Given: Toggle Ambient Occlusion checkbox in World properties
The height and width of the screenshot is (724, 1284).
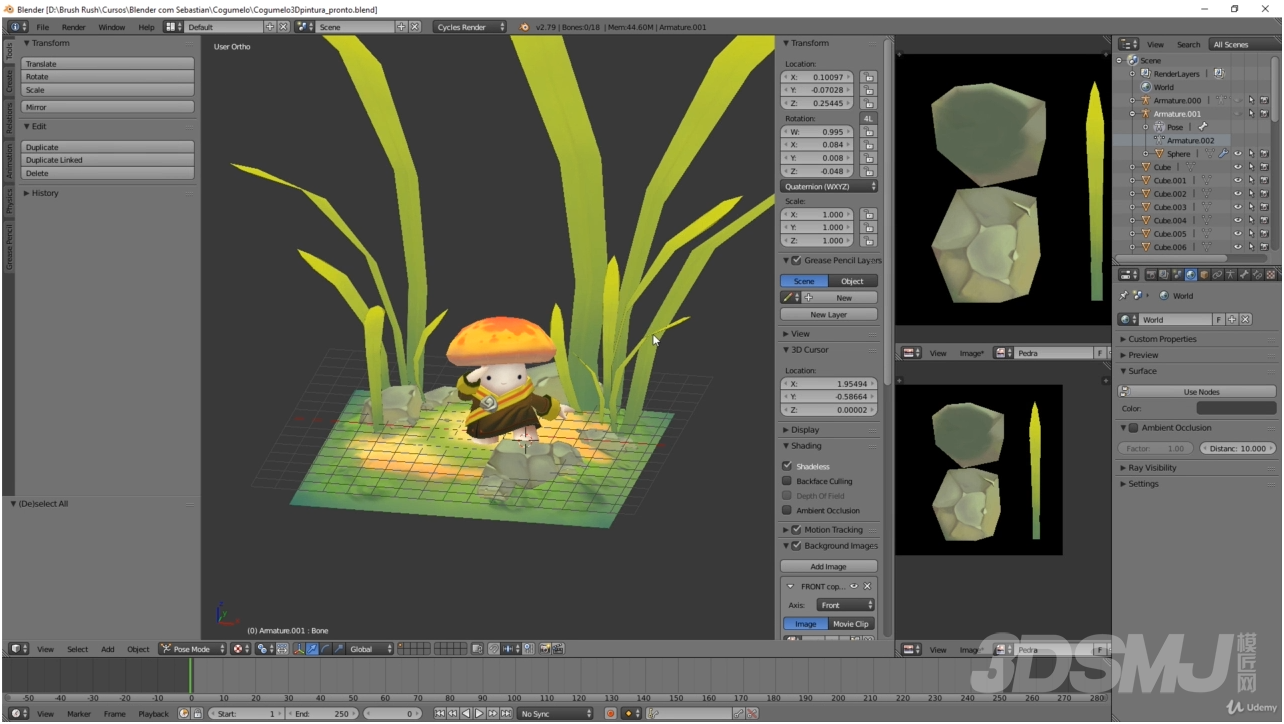Looking at the screenshot, I should 1134,428.
